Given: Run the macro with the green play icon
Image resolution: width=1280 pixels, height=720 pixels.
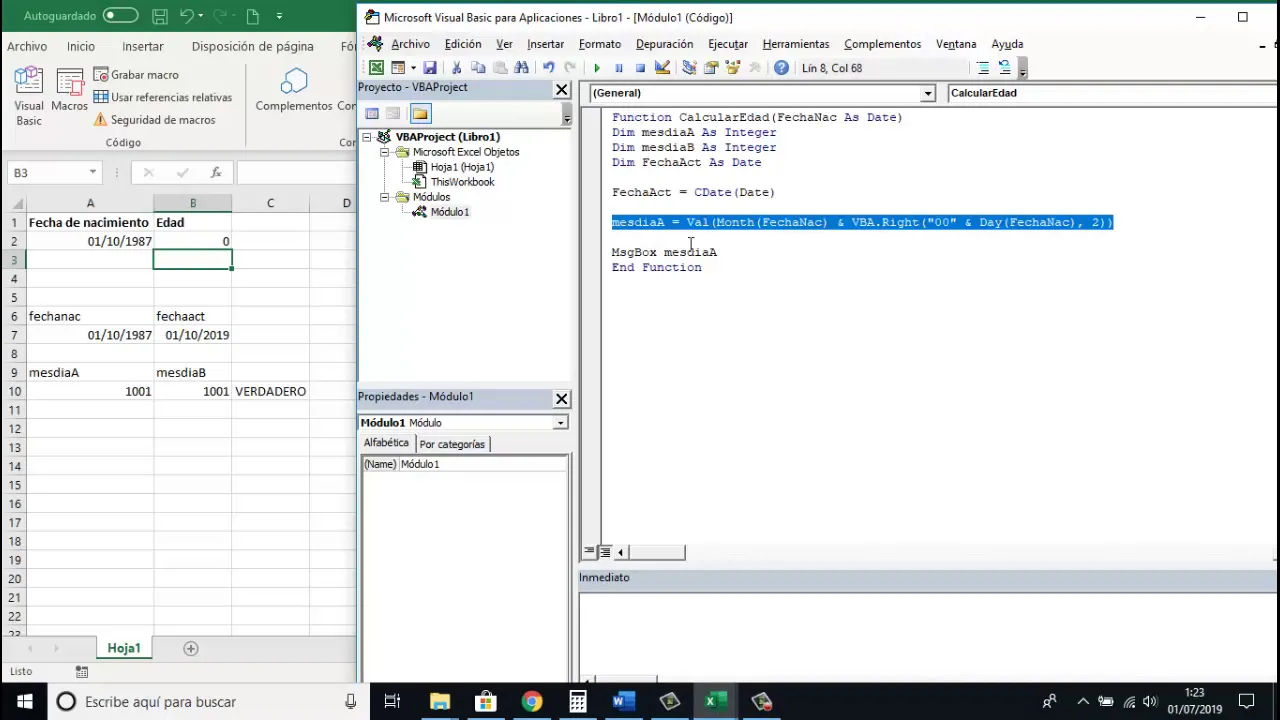Looking at the screenshot, I should (x=597, y=68).
